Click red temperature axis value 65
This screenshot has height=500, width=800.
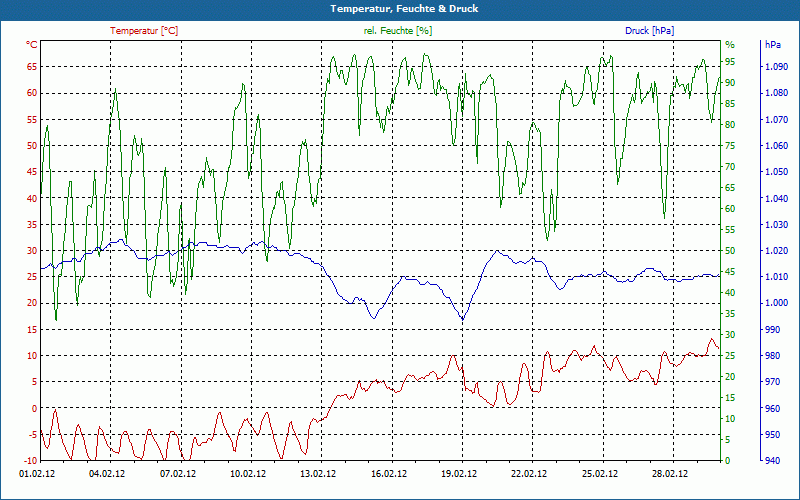[32, 67]
